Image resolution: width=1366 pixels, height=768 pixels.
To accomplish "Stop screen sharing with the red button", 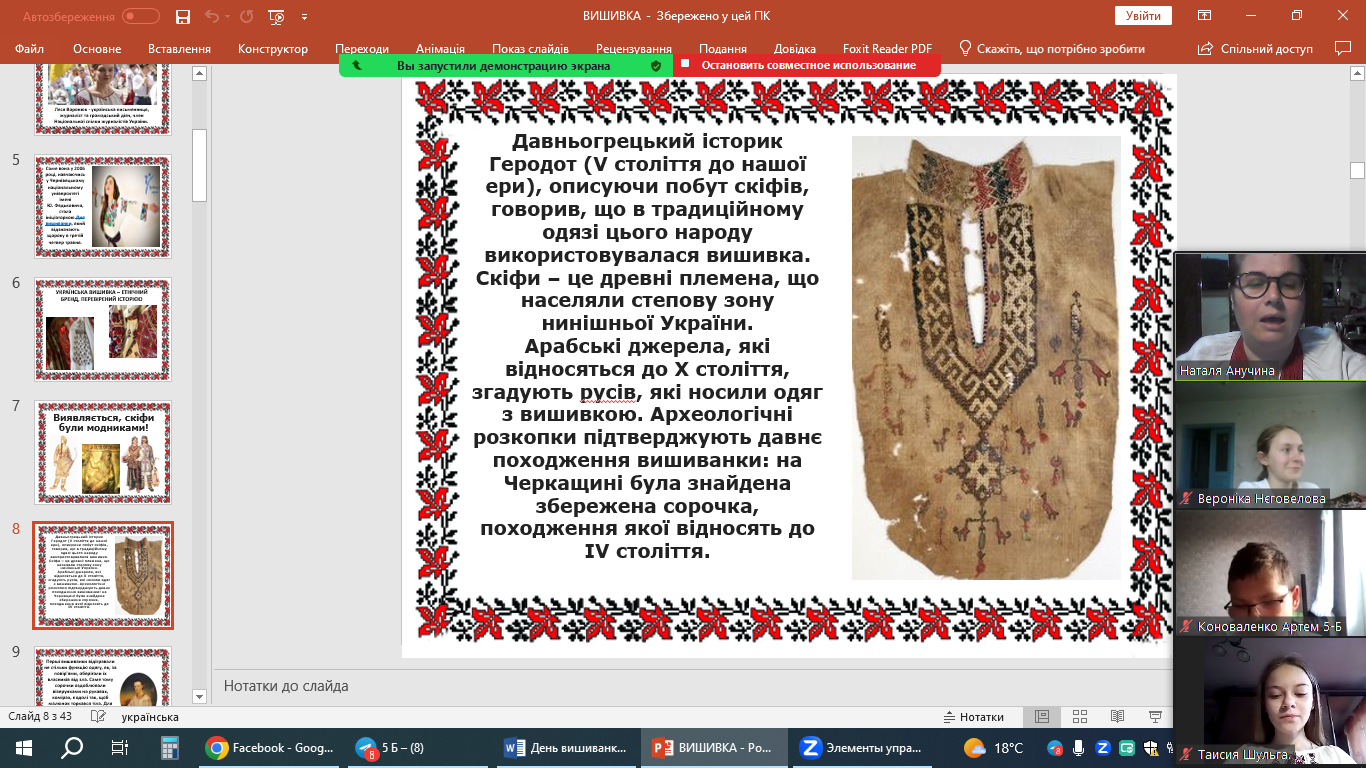I will click(807, 65).
